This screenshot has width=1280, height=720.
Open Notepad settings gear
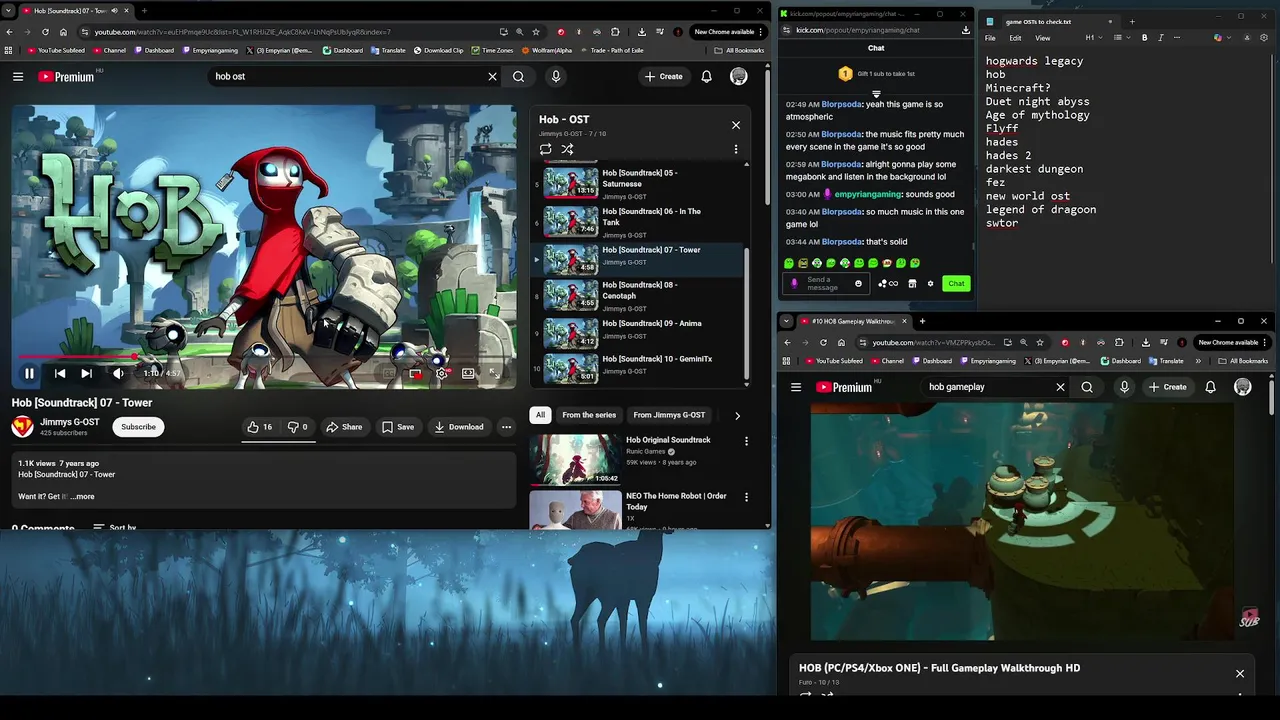click(x=1263, y=38)
